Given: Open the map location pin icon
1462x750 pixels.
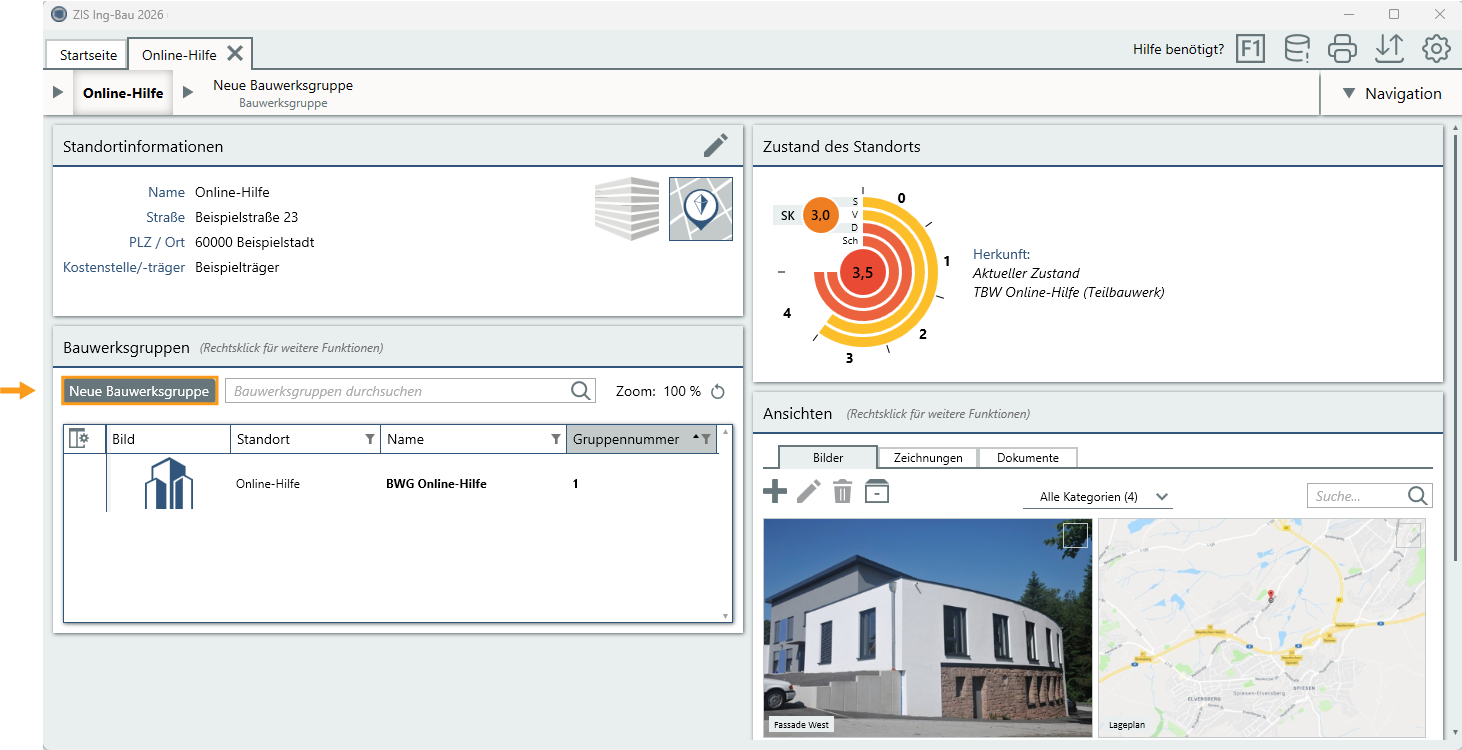Looking at the screenshot, I should point(701,209).
